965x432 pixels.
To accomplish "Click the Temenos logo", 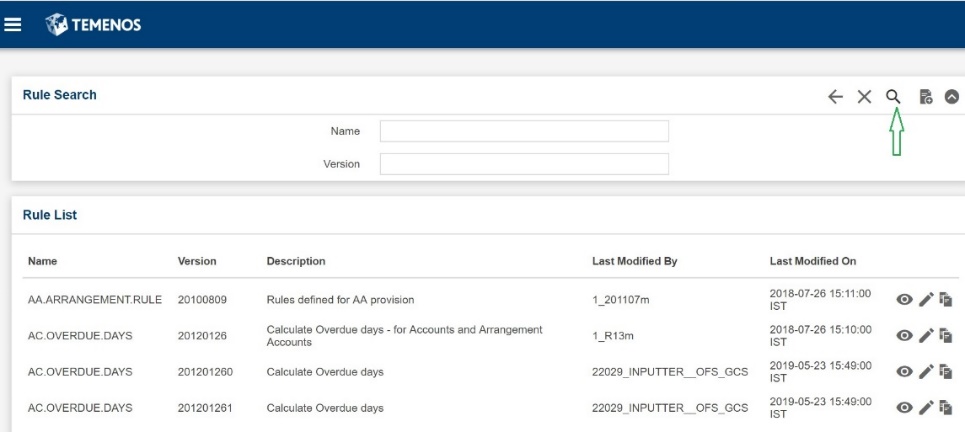I will (x=93, y=25).
